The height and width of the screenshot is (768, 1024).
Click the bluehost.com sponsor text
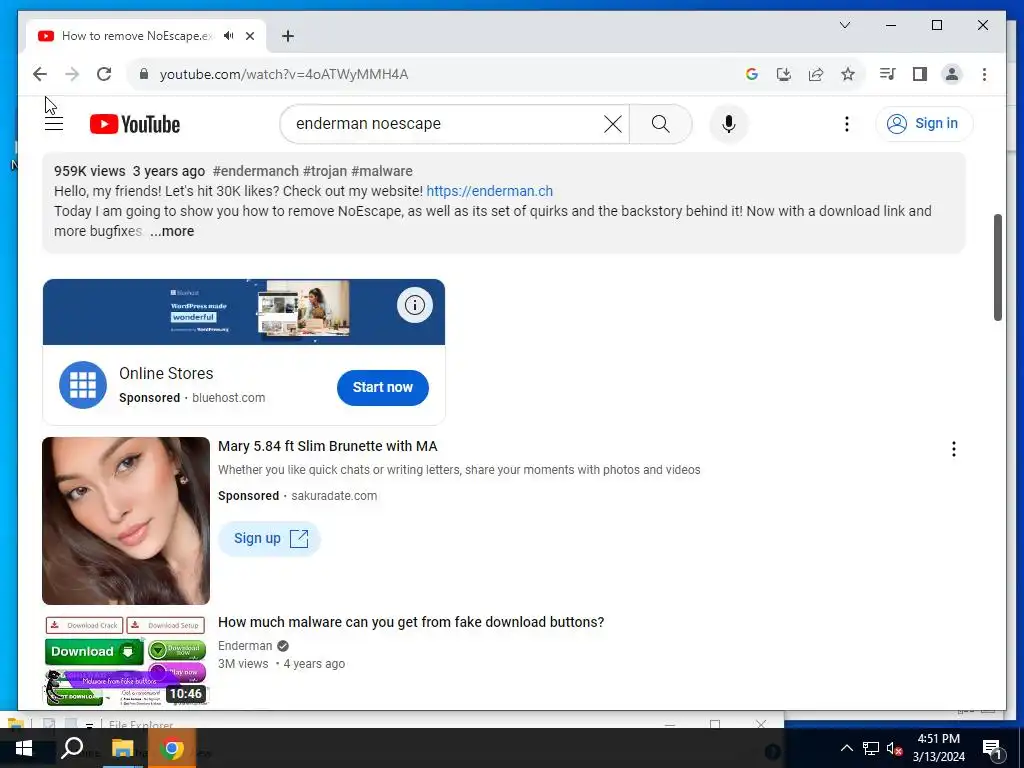coord(229,398)
